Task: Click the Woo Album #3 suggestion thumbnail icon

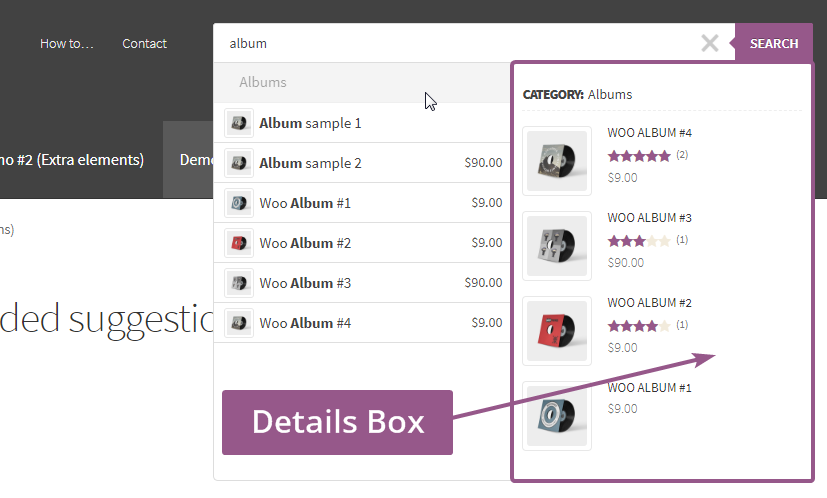Action: coord(238,283)
